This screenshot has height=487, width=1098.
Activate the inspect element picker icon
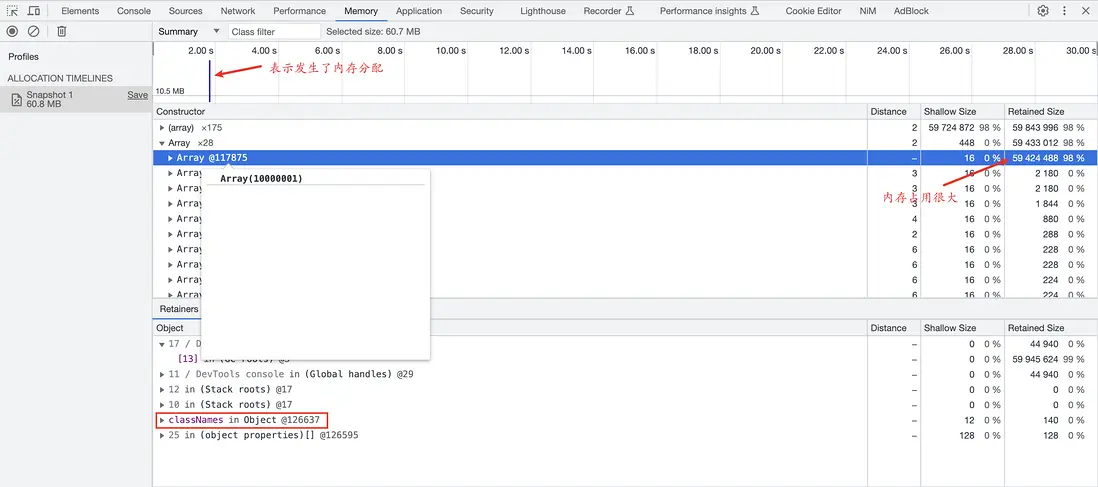12,11
